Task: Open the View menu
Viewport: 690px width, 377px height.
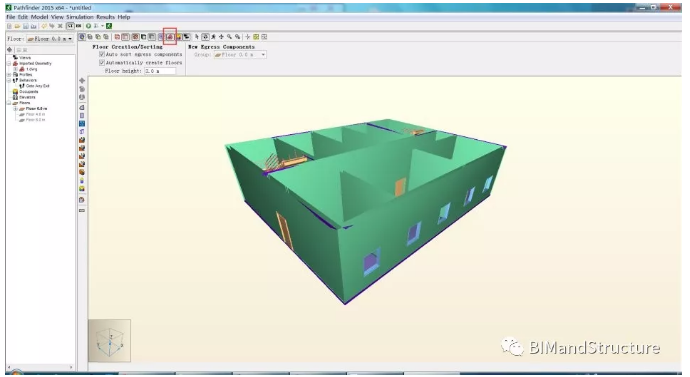Action: [57, 17]
